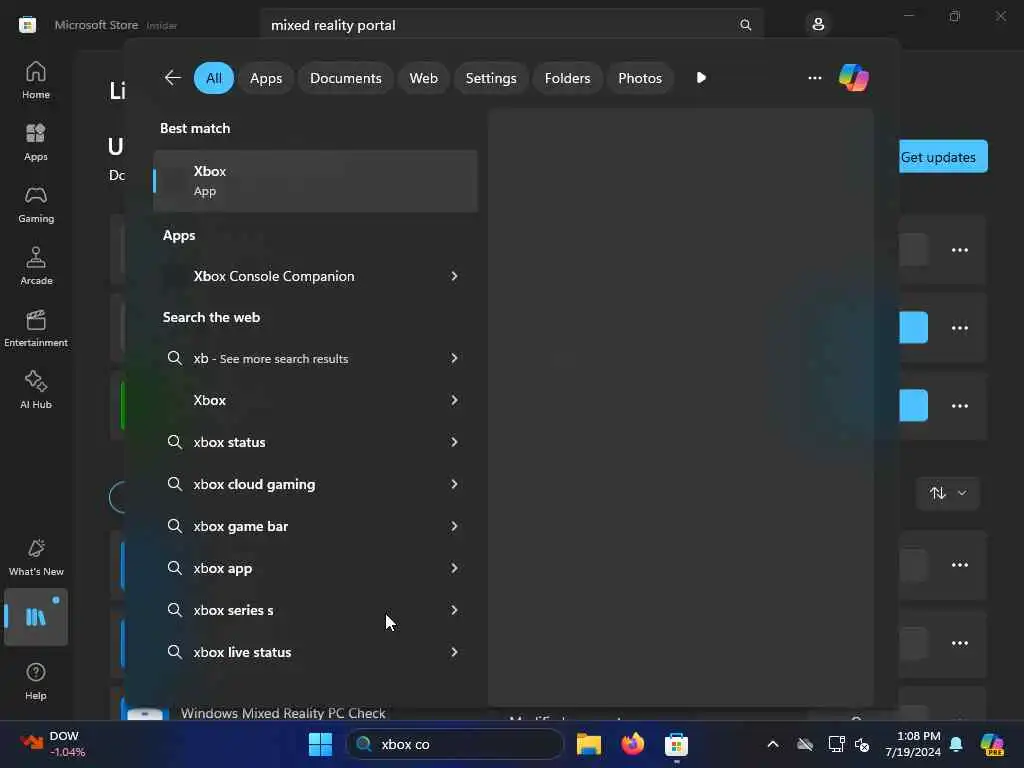Click 'Xbox Console Companion' app result
The height and width of the screenshot is (768, 1024).
pos(274,276)
